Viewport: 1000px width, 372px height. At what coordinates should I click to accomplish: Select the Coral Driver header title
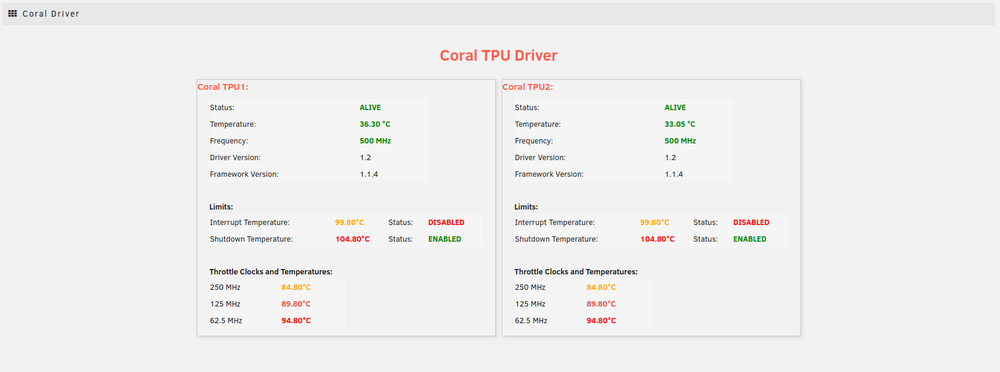pos(51,13)
